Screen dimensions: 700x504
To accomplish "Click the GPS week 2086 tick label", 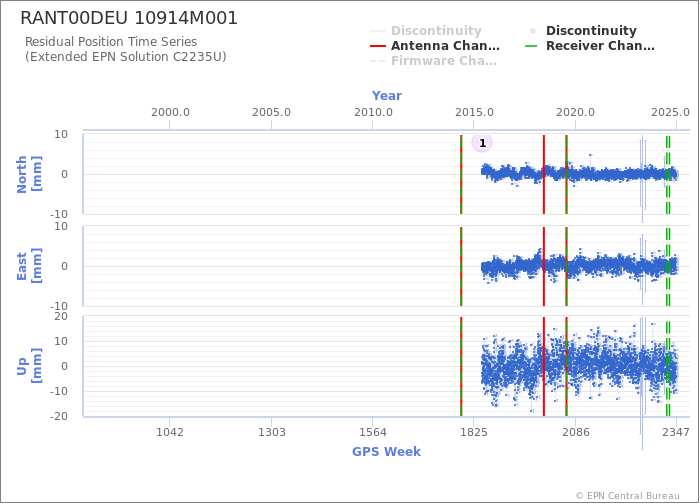I will coord(575,432).
